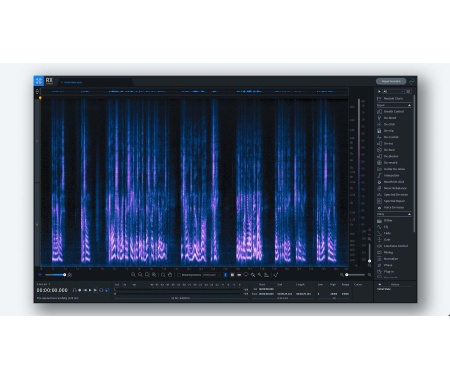Click the record button
450x380 pixels.
(80, 290)
